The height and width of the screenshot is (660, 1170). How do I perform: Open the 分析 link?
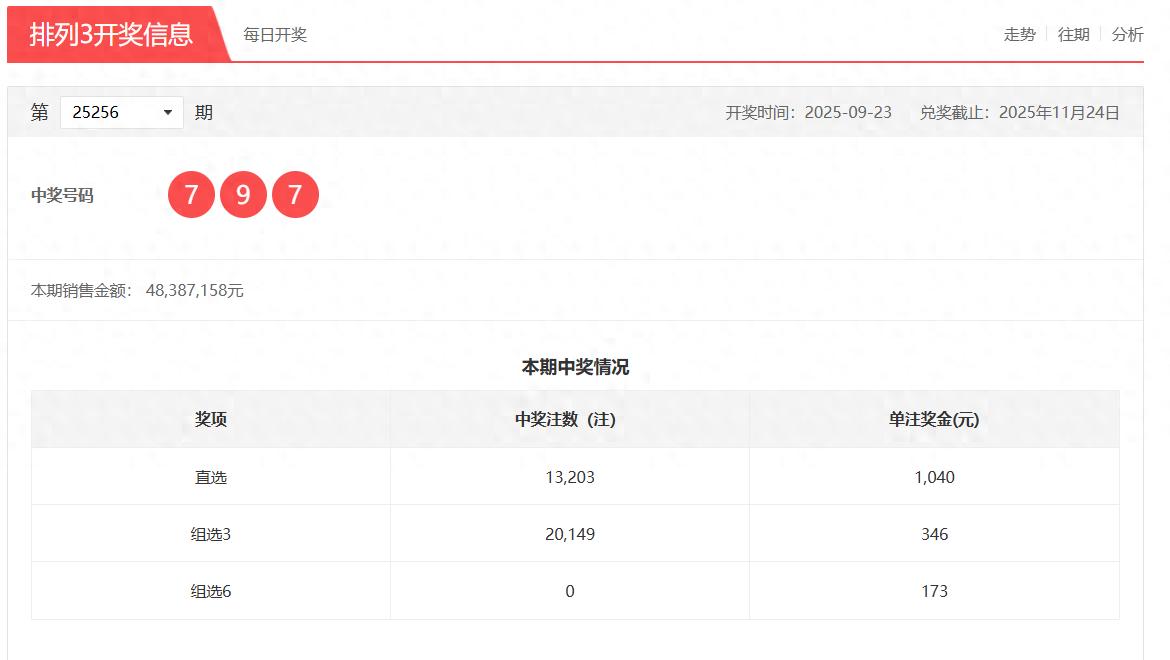[x=1127, y=34]
